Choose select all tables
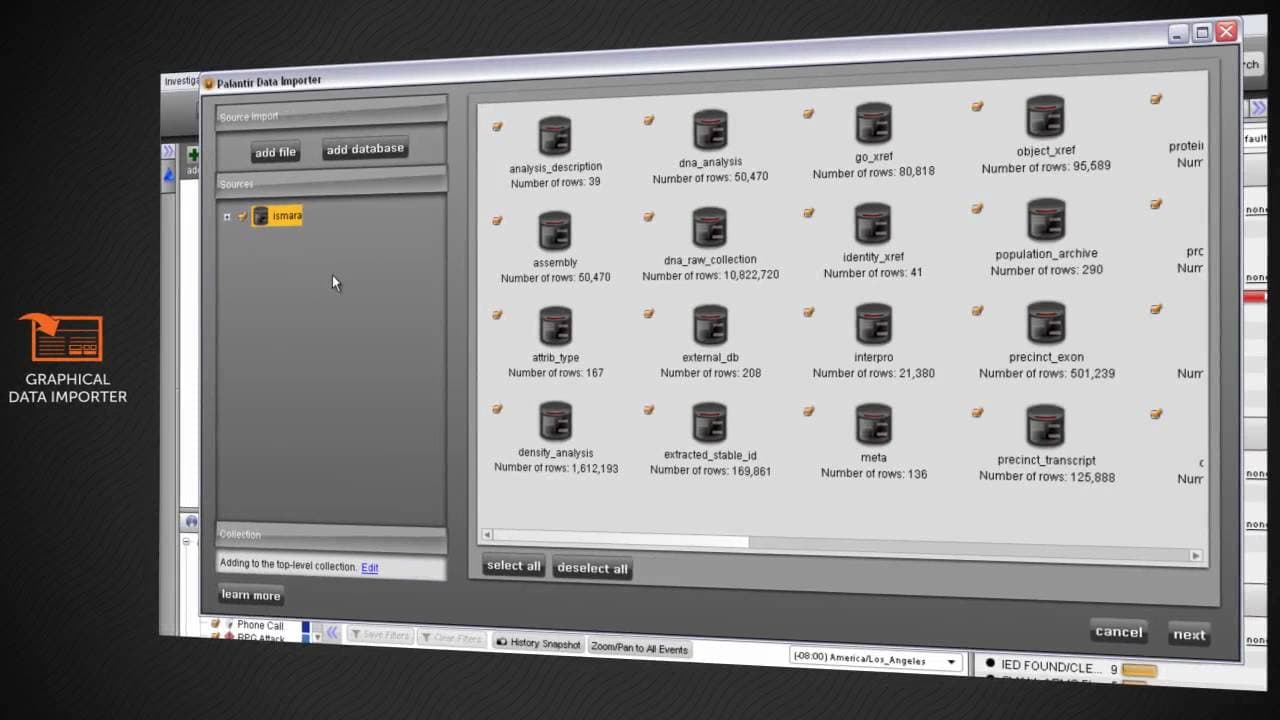Viewport: 1280px width, 720px height. coord(513,566)
